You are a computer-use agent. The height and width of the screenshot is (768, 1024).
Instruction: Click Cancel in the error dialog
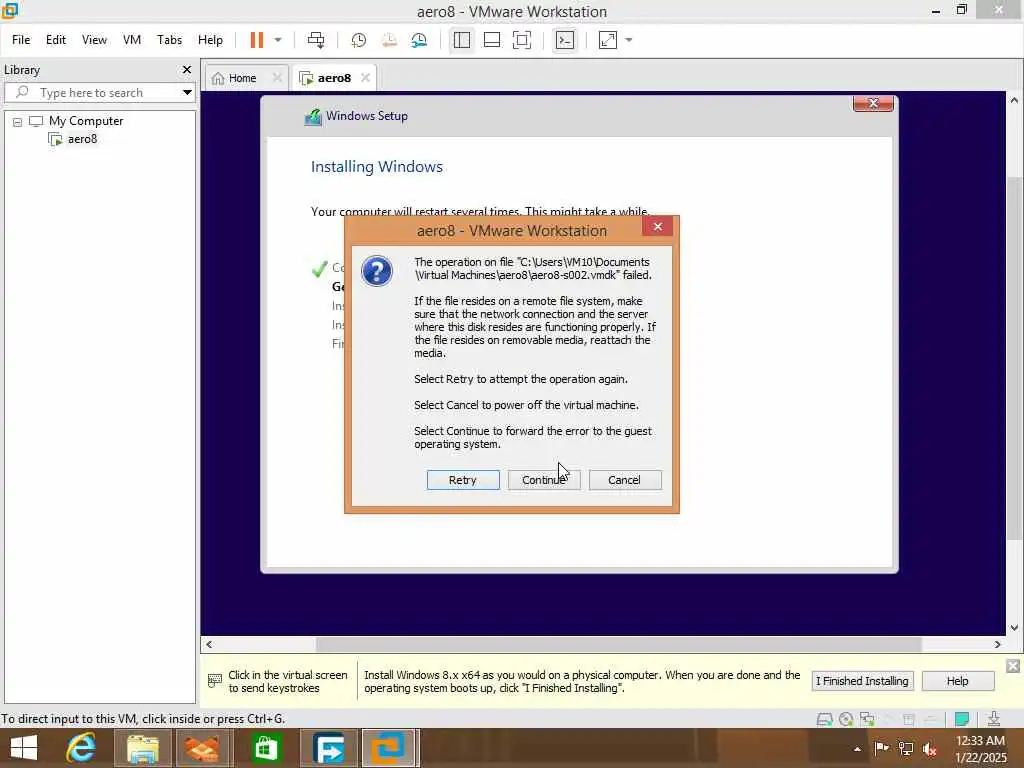point(625,480)
